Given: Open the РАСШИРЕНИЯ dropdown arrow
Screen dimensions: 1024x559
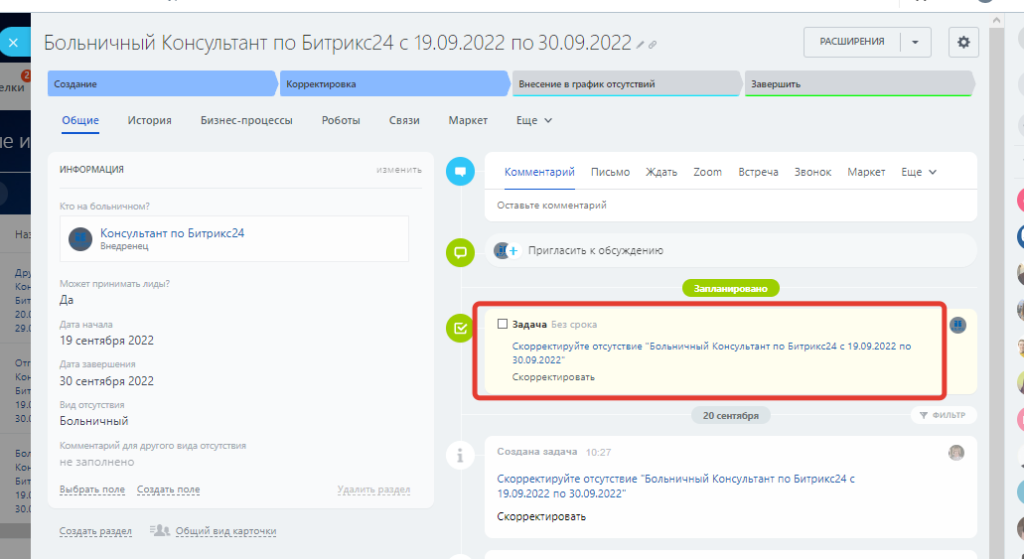Looking at the screenshot, I should tap(916, 42).
